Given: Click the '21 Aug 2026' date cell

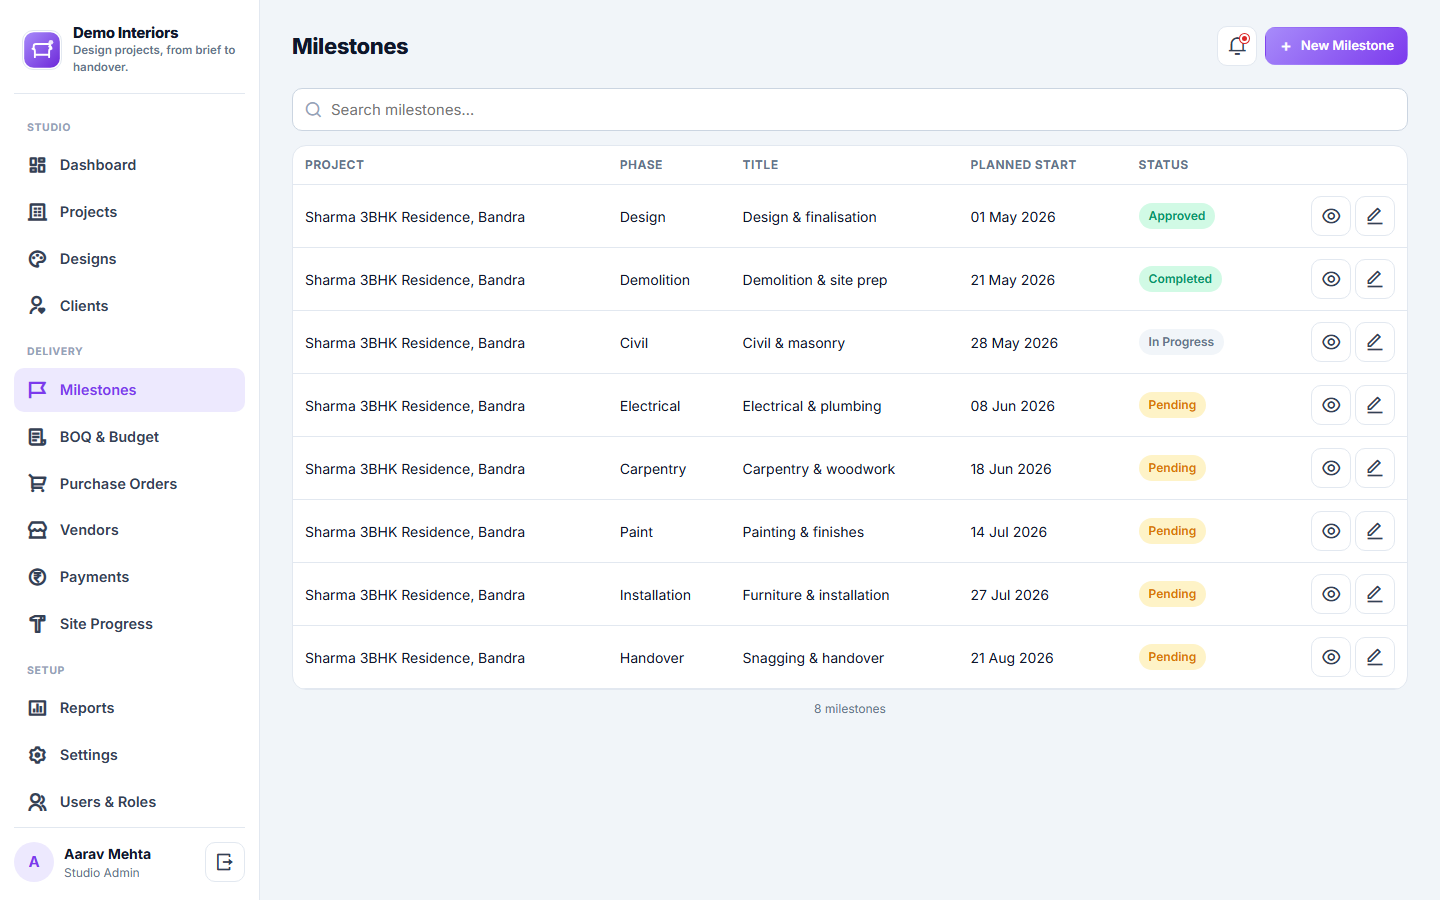Looking at the screenshot, I should click(x=1012, y=658).
